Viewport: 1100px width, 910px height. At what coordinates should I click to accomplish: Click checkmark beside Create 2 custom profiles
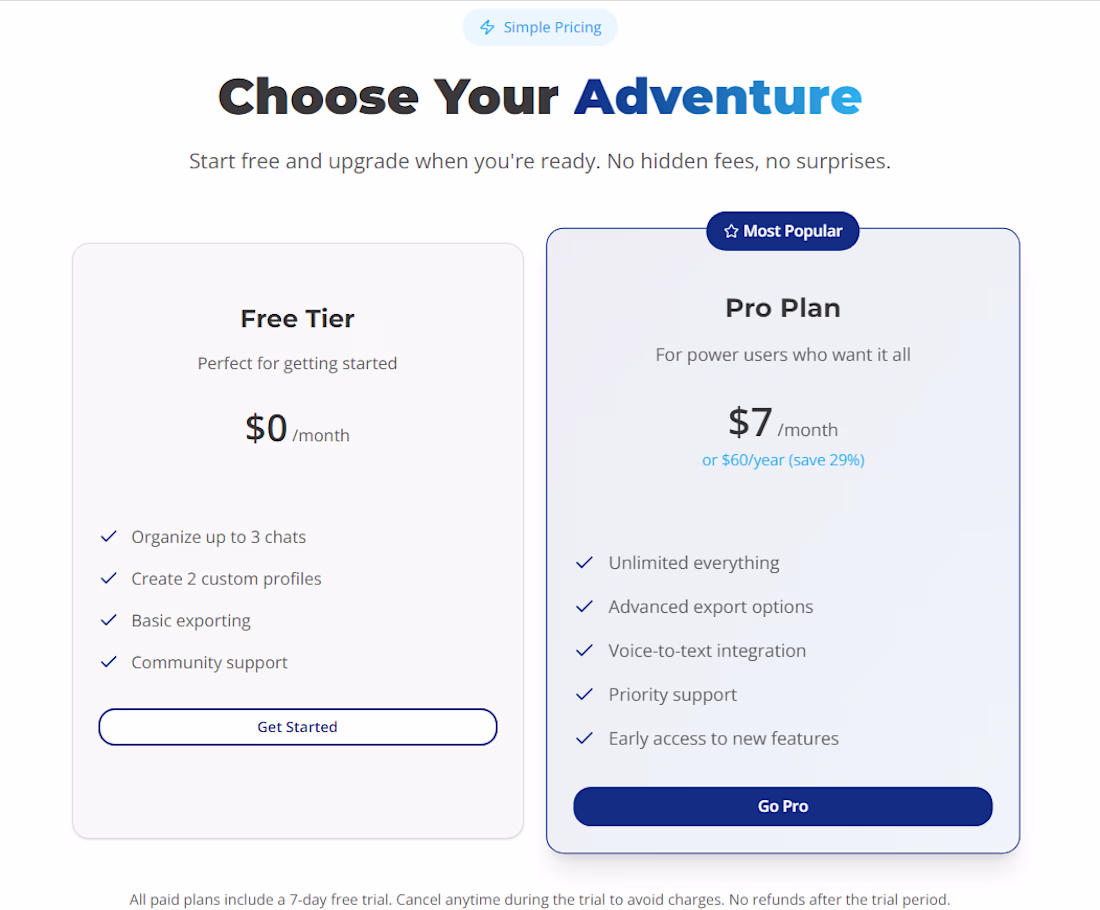pyautogui.click(x=109, y=579)
